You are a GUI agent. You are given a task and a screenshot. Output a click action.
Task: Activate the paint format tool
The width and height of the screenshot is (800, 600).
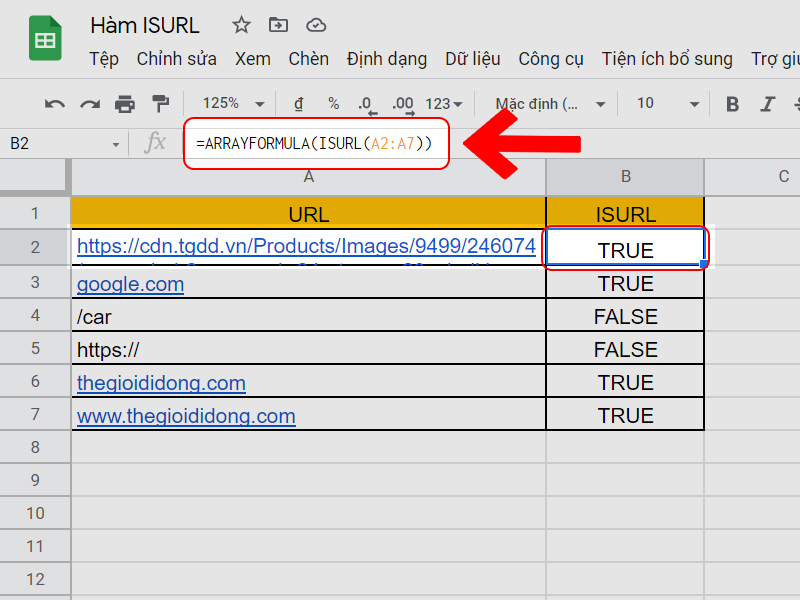coord(160,104)
